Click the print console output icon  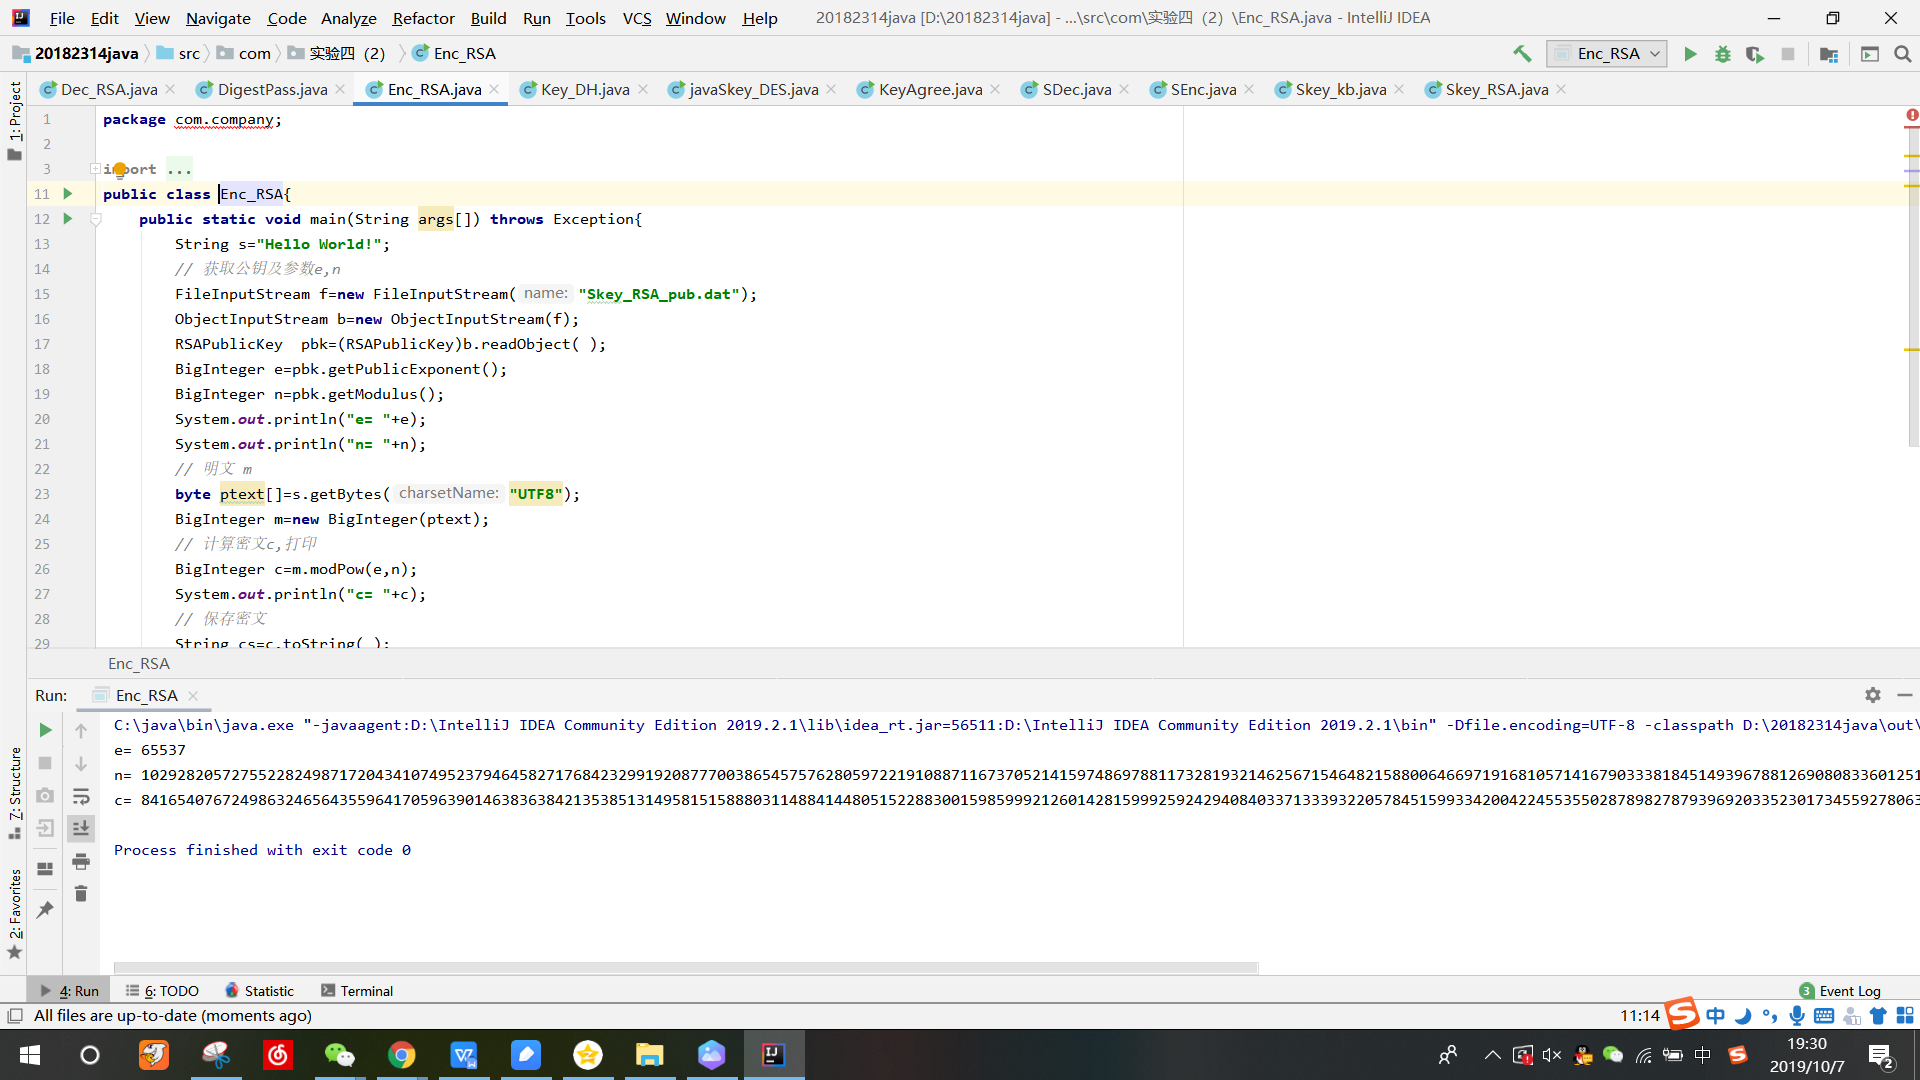81,861
